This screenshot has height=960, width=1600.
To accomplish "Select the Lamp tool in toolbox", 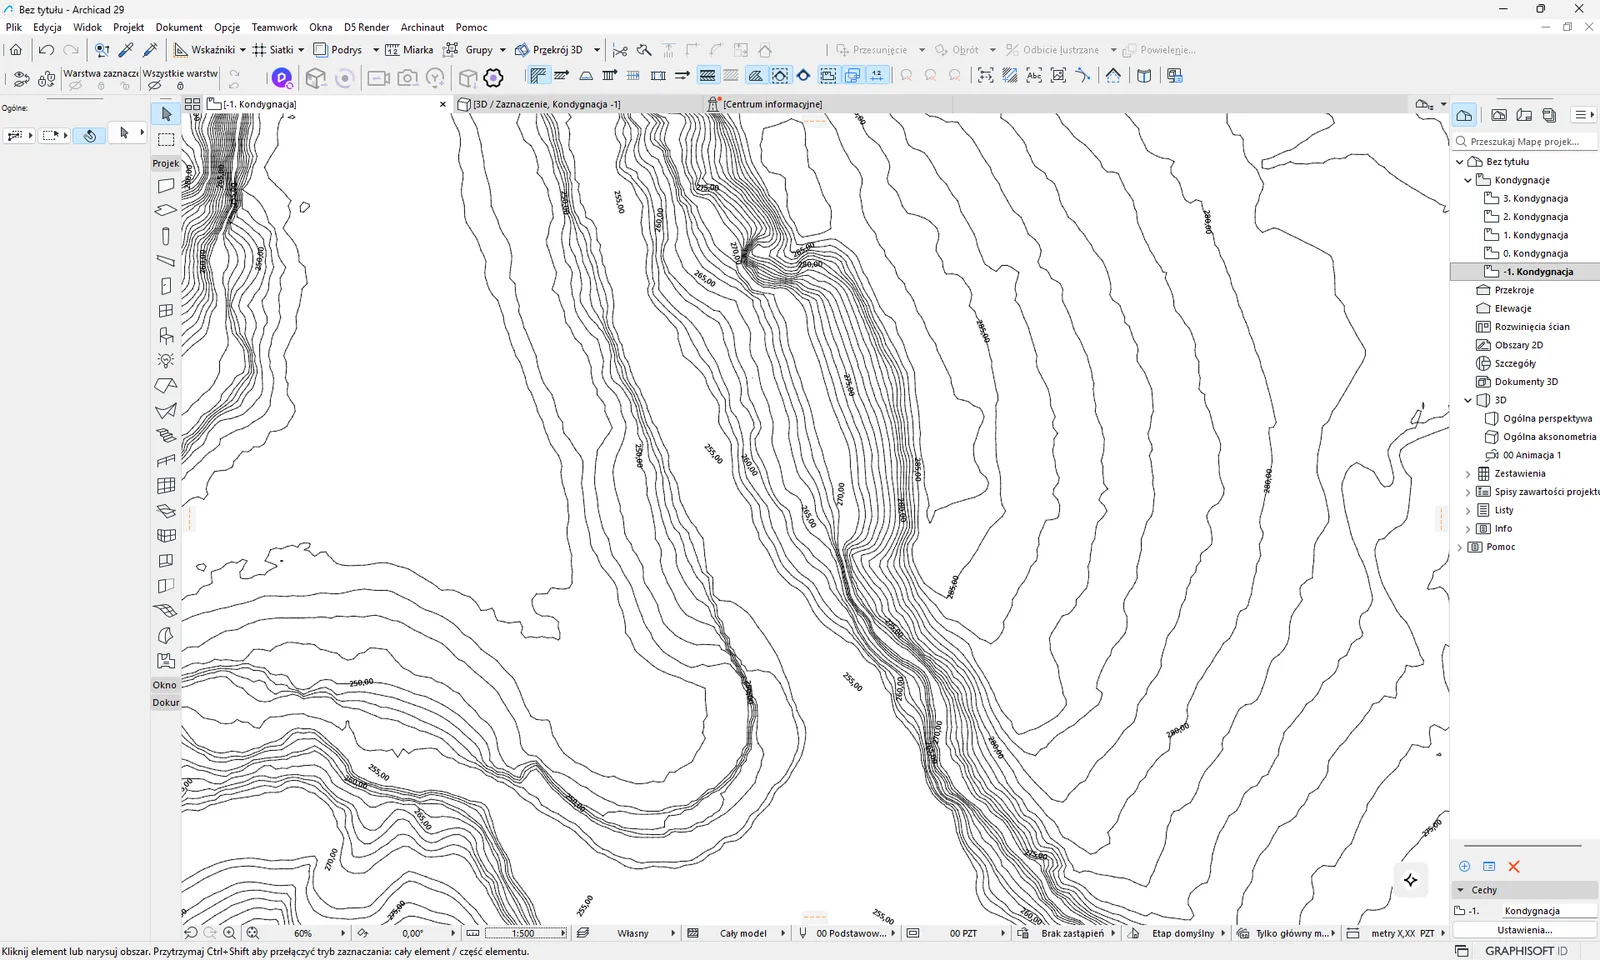I will (166, 360).
